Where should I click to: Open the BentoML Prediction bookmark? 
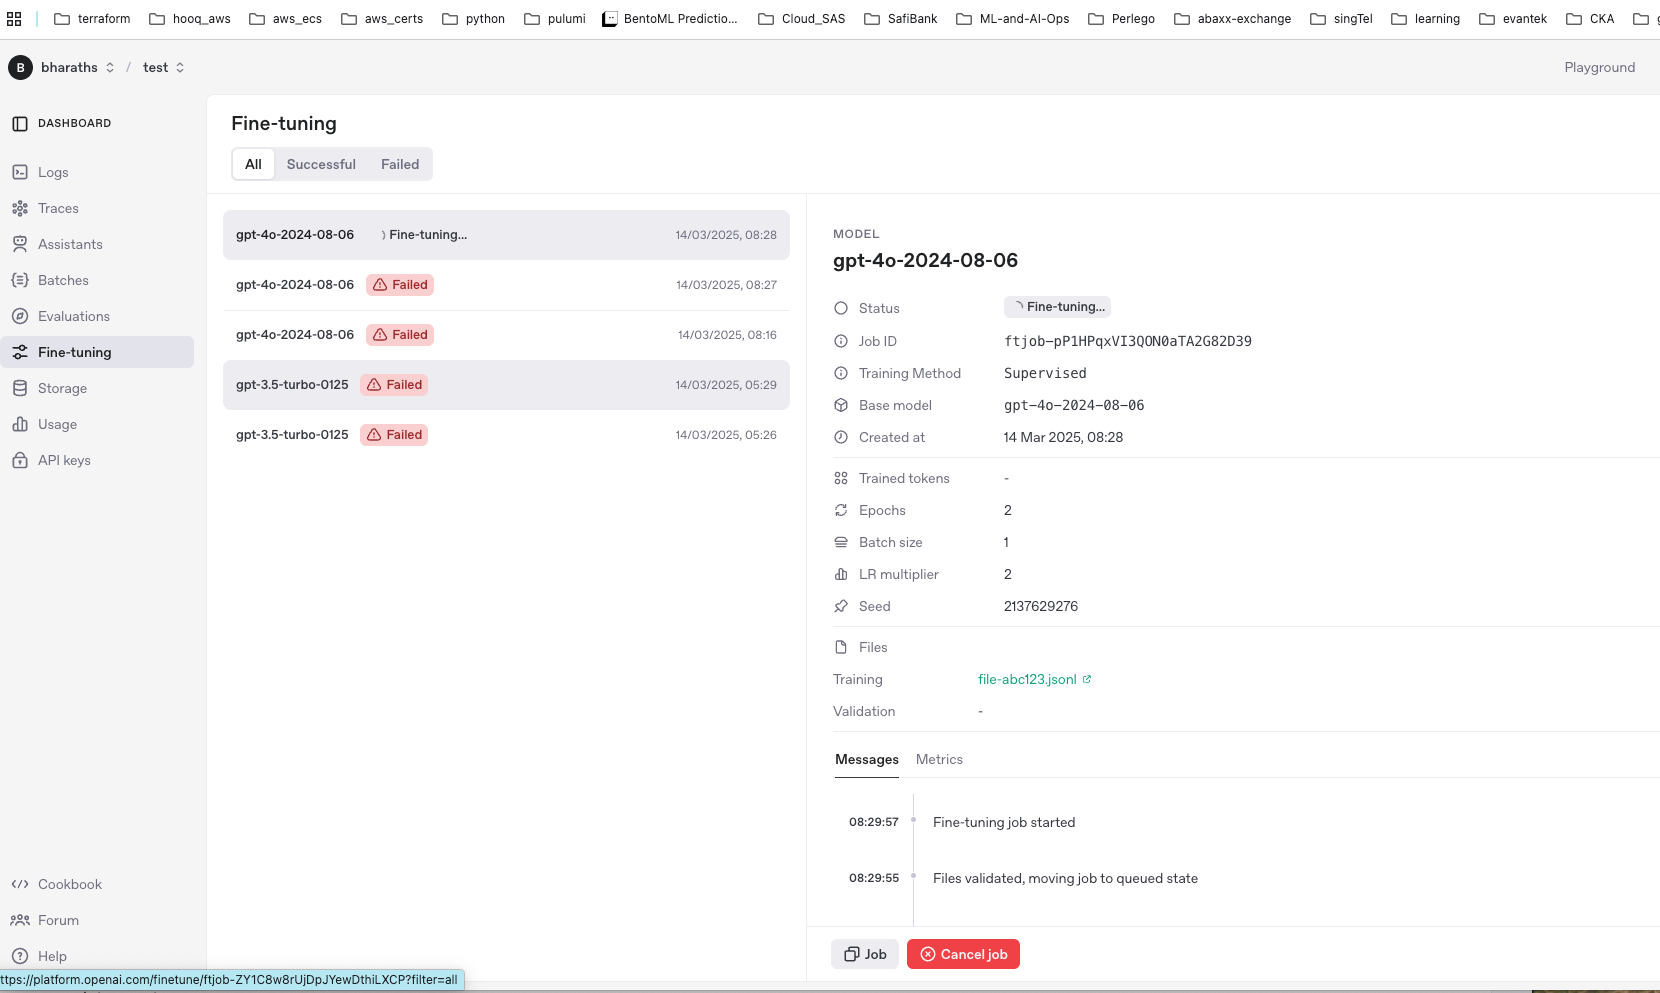click(x=670, y=19)
